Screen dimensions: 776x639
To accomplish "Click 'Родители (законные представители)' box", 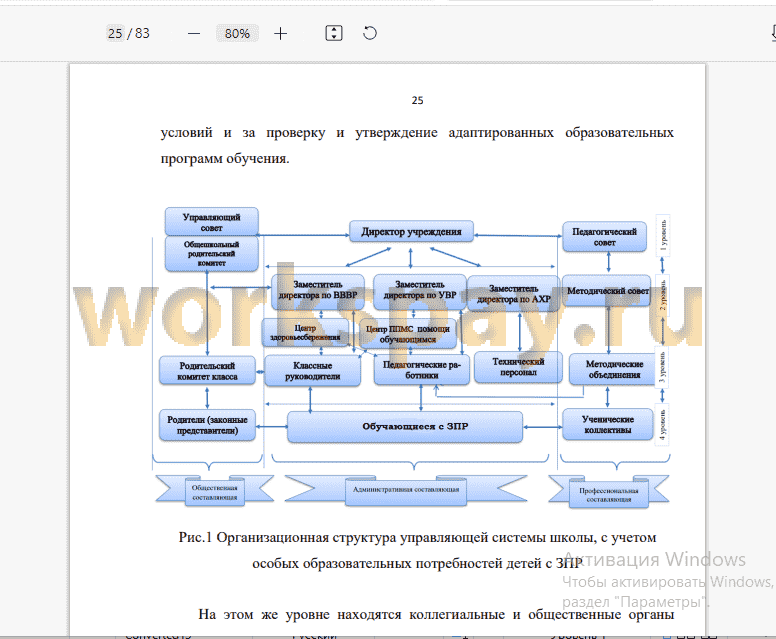I will point(207,425).
